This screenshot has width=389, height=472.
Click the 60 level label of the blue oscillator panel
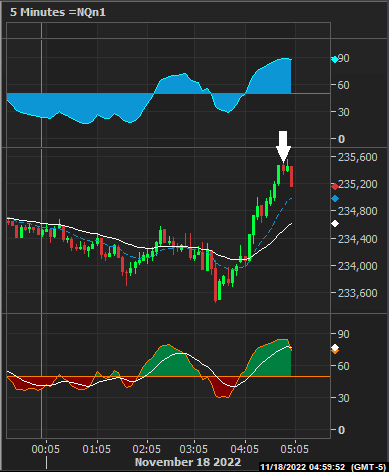click(x=343, y=85)
